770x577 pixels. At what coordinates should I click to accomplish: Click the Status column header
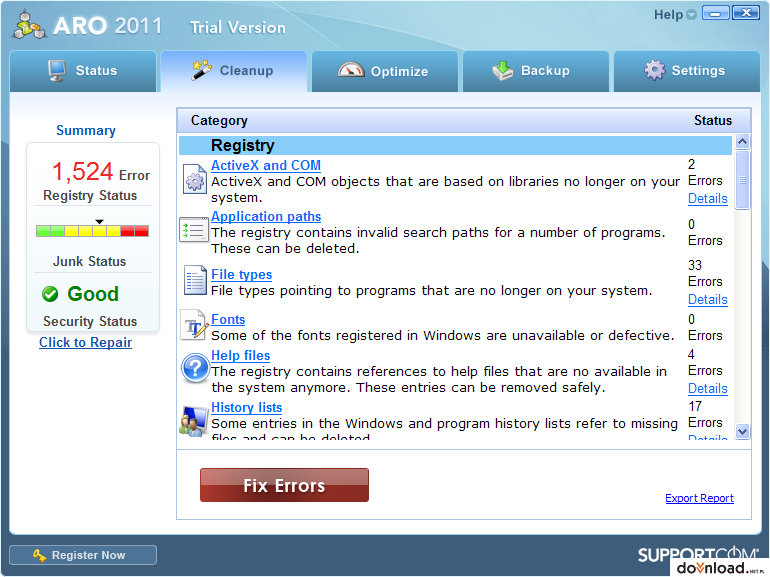pyautogui.click(x=713, y=121)
